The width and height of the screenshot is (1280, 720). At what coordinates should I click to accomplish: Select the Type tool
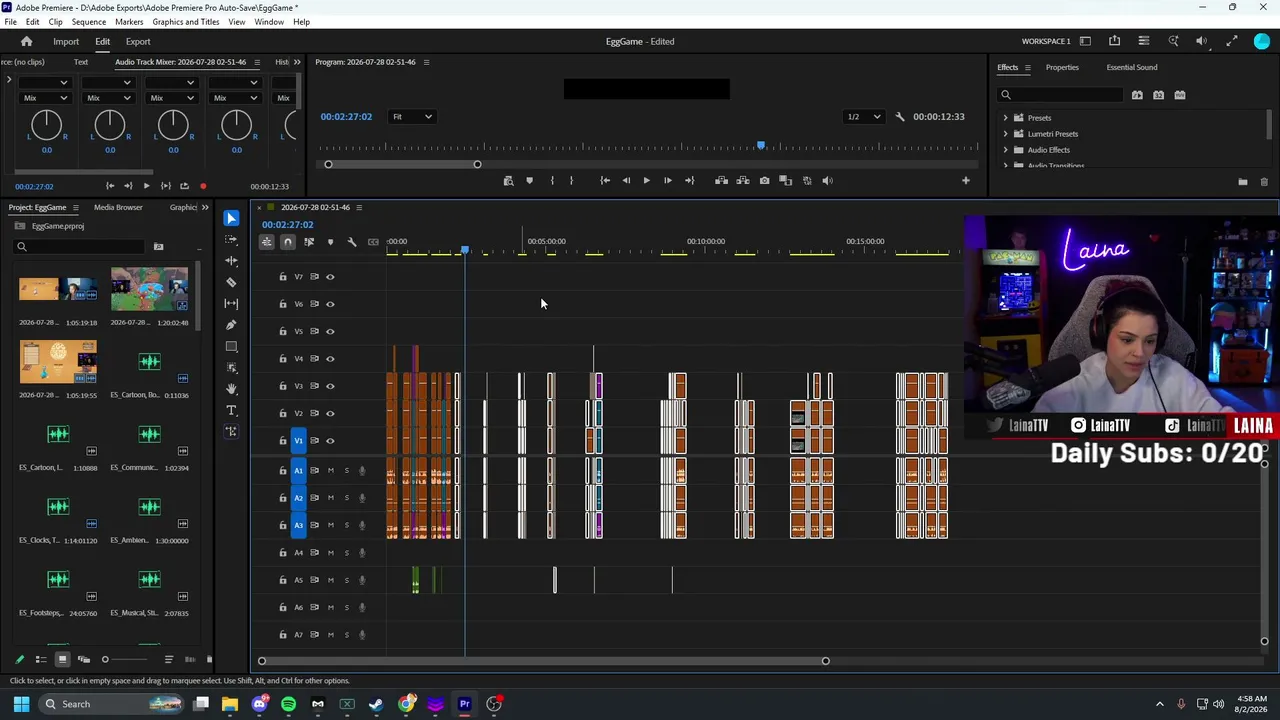click(x=231, y=410)
